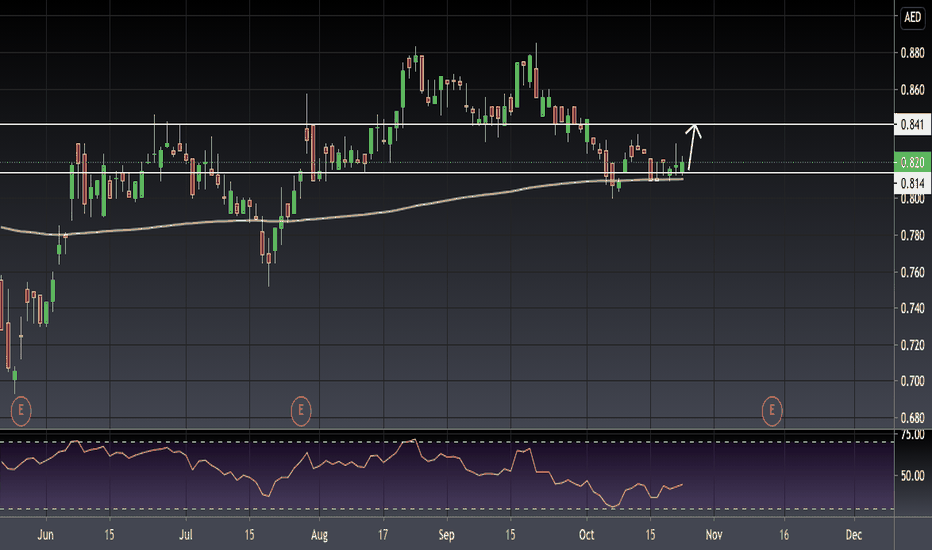Open earnings marker E before June

(21, 410)
